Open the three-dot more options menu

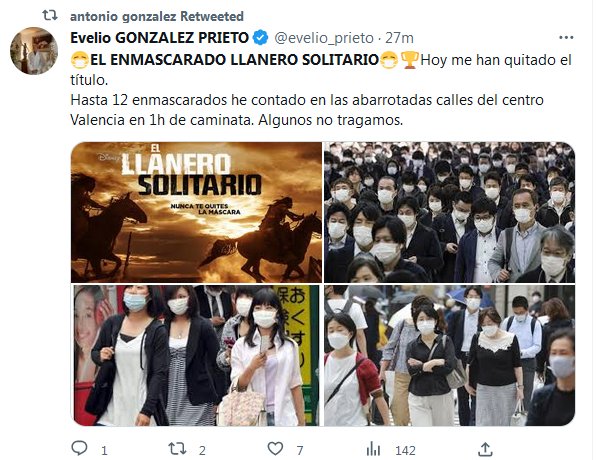point(566,37)
